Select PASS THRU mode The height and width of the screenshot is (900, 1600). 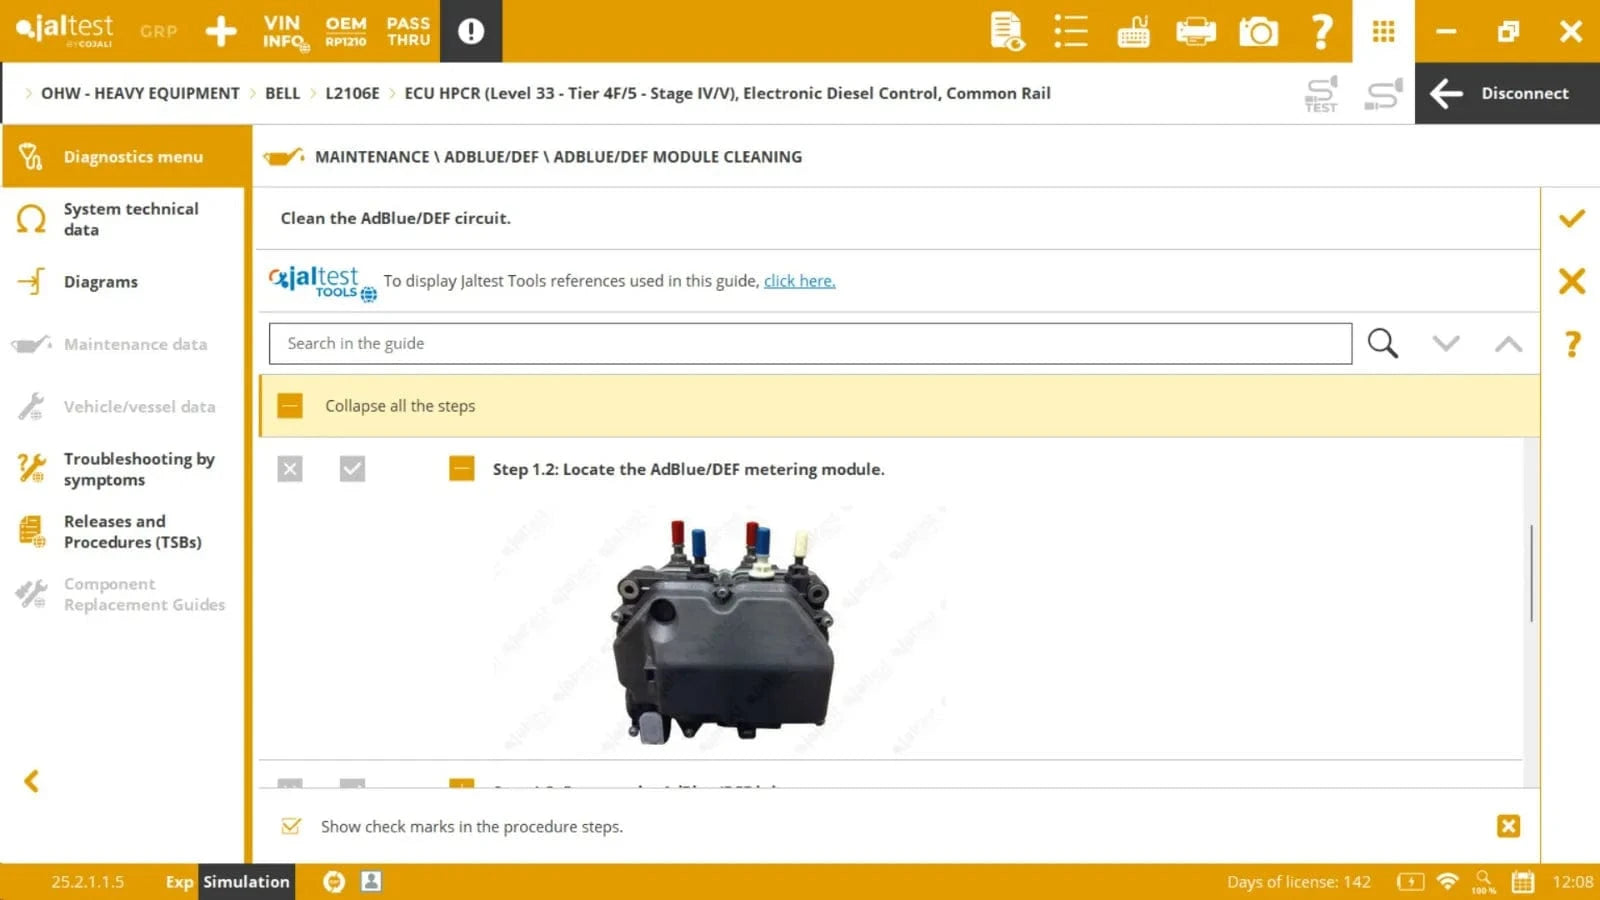(x=408, y=31)
